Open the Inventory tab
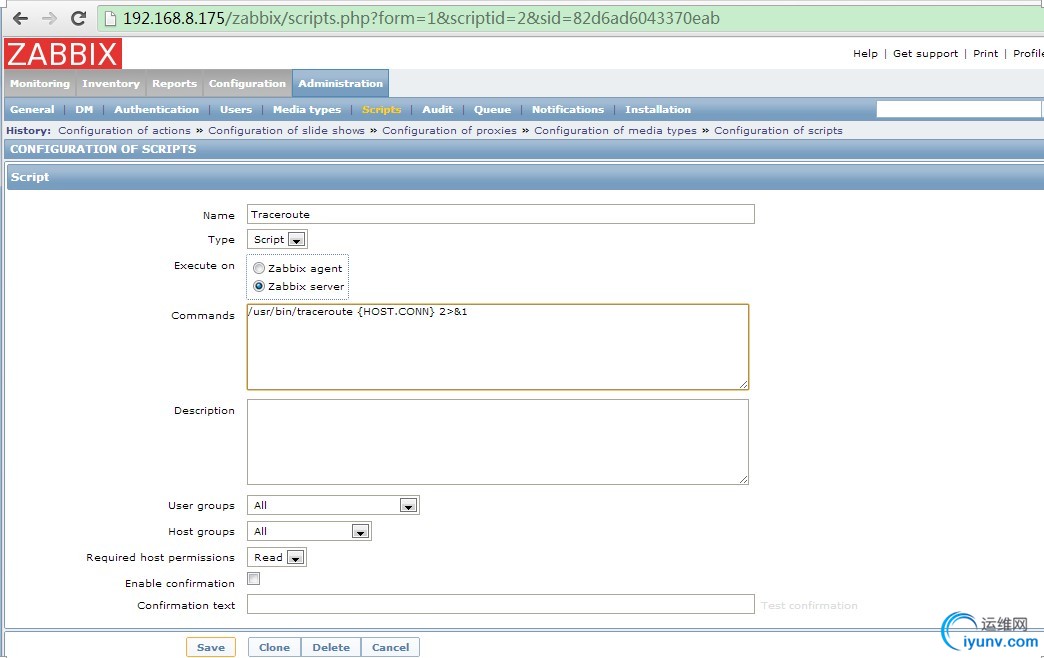Viewport: 1044px width, 658px height. pyautogui.click(x=111, y=84)
